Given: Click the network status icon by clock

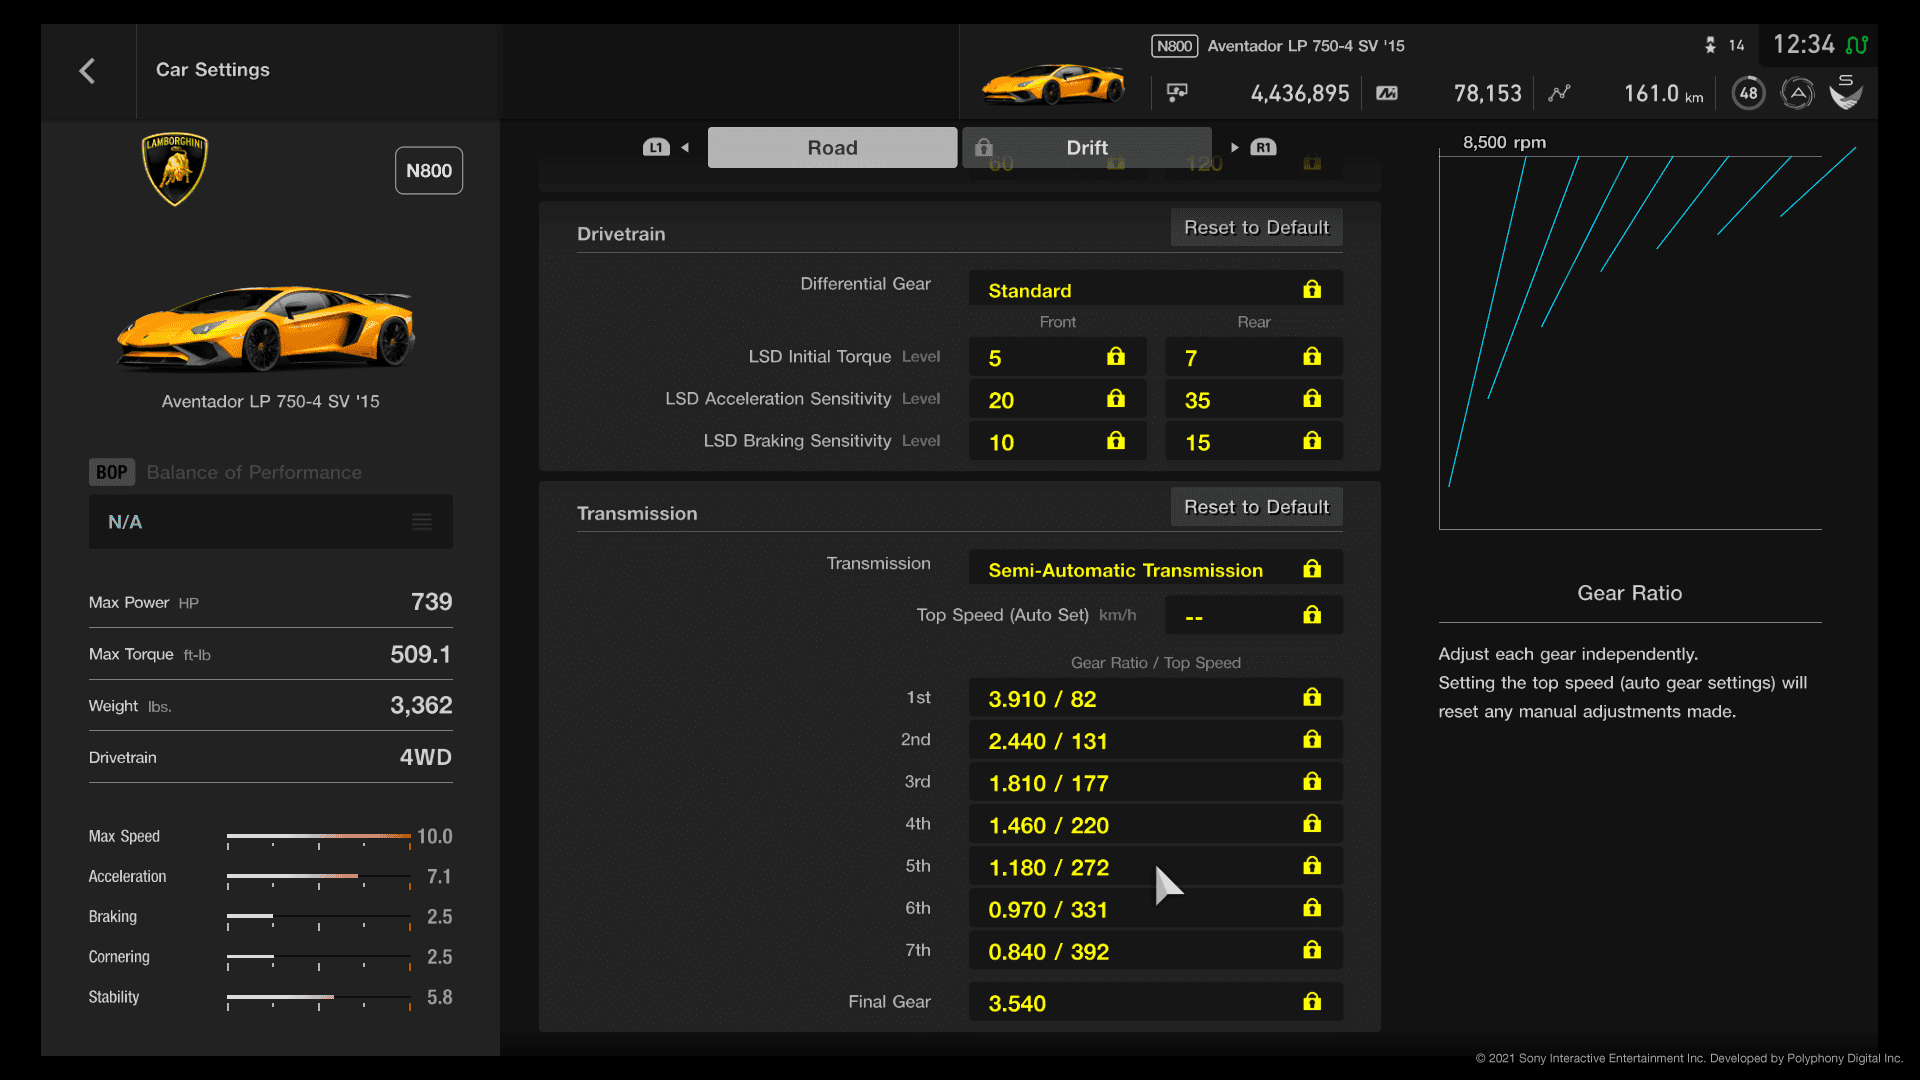Looking at the screenshot, I should pos(1857,45).
